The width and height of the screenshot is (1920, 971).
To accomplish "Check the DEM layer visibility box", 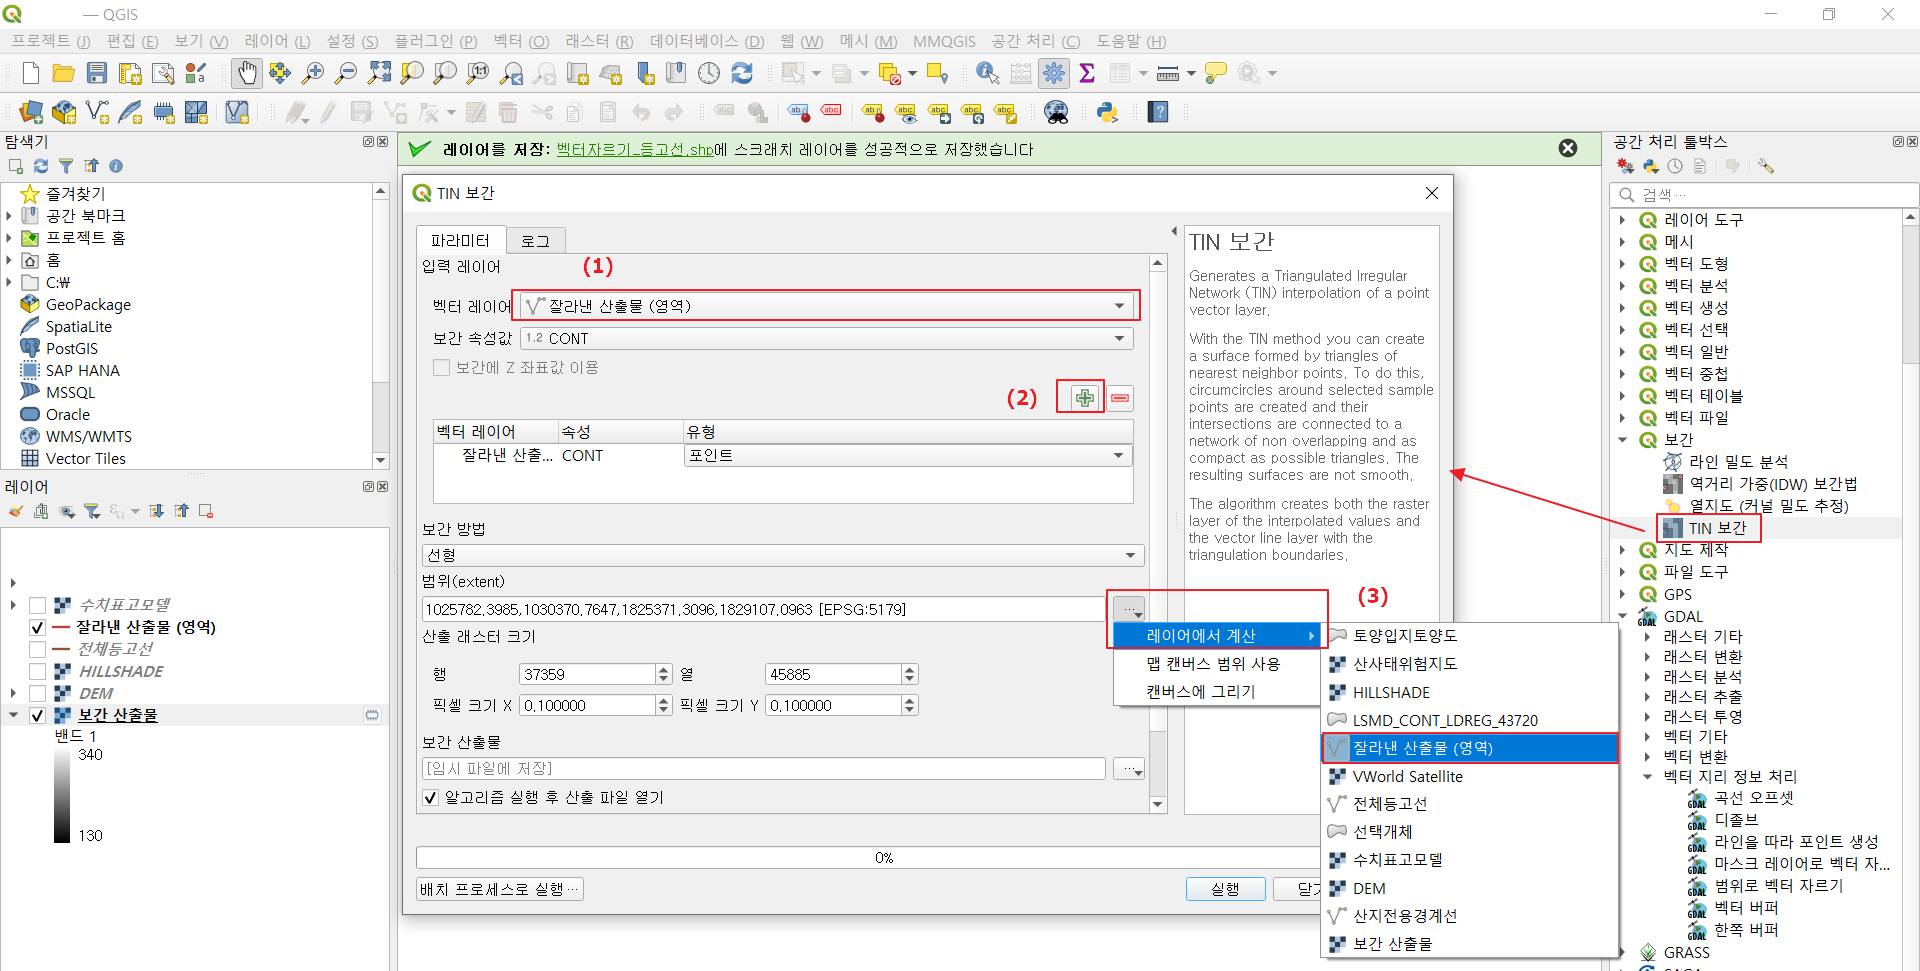I will 37,693.
